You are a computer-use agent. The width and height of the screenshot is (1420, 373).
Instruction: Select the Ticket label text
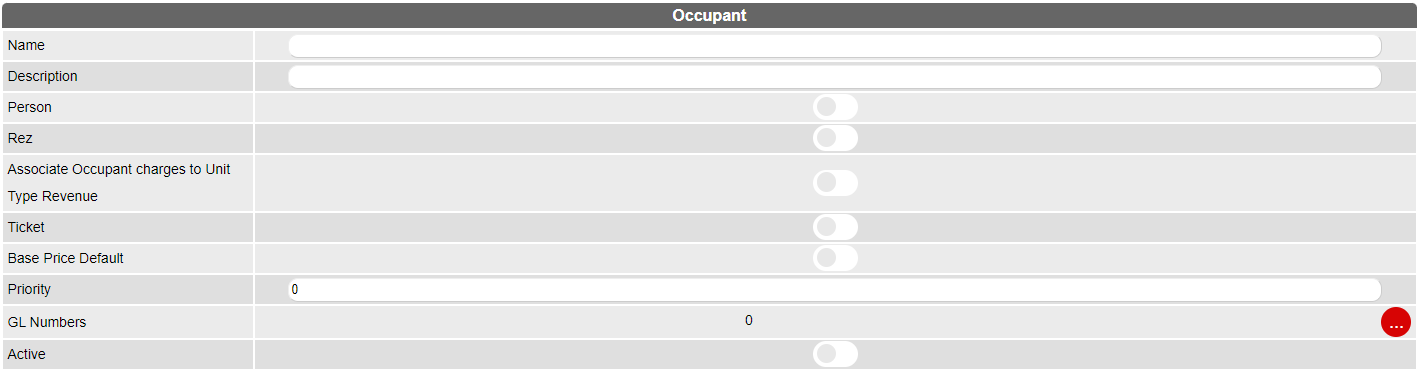coord(26,227)
